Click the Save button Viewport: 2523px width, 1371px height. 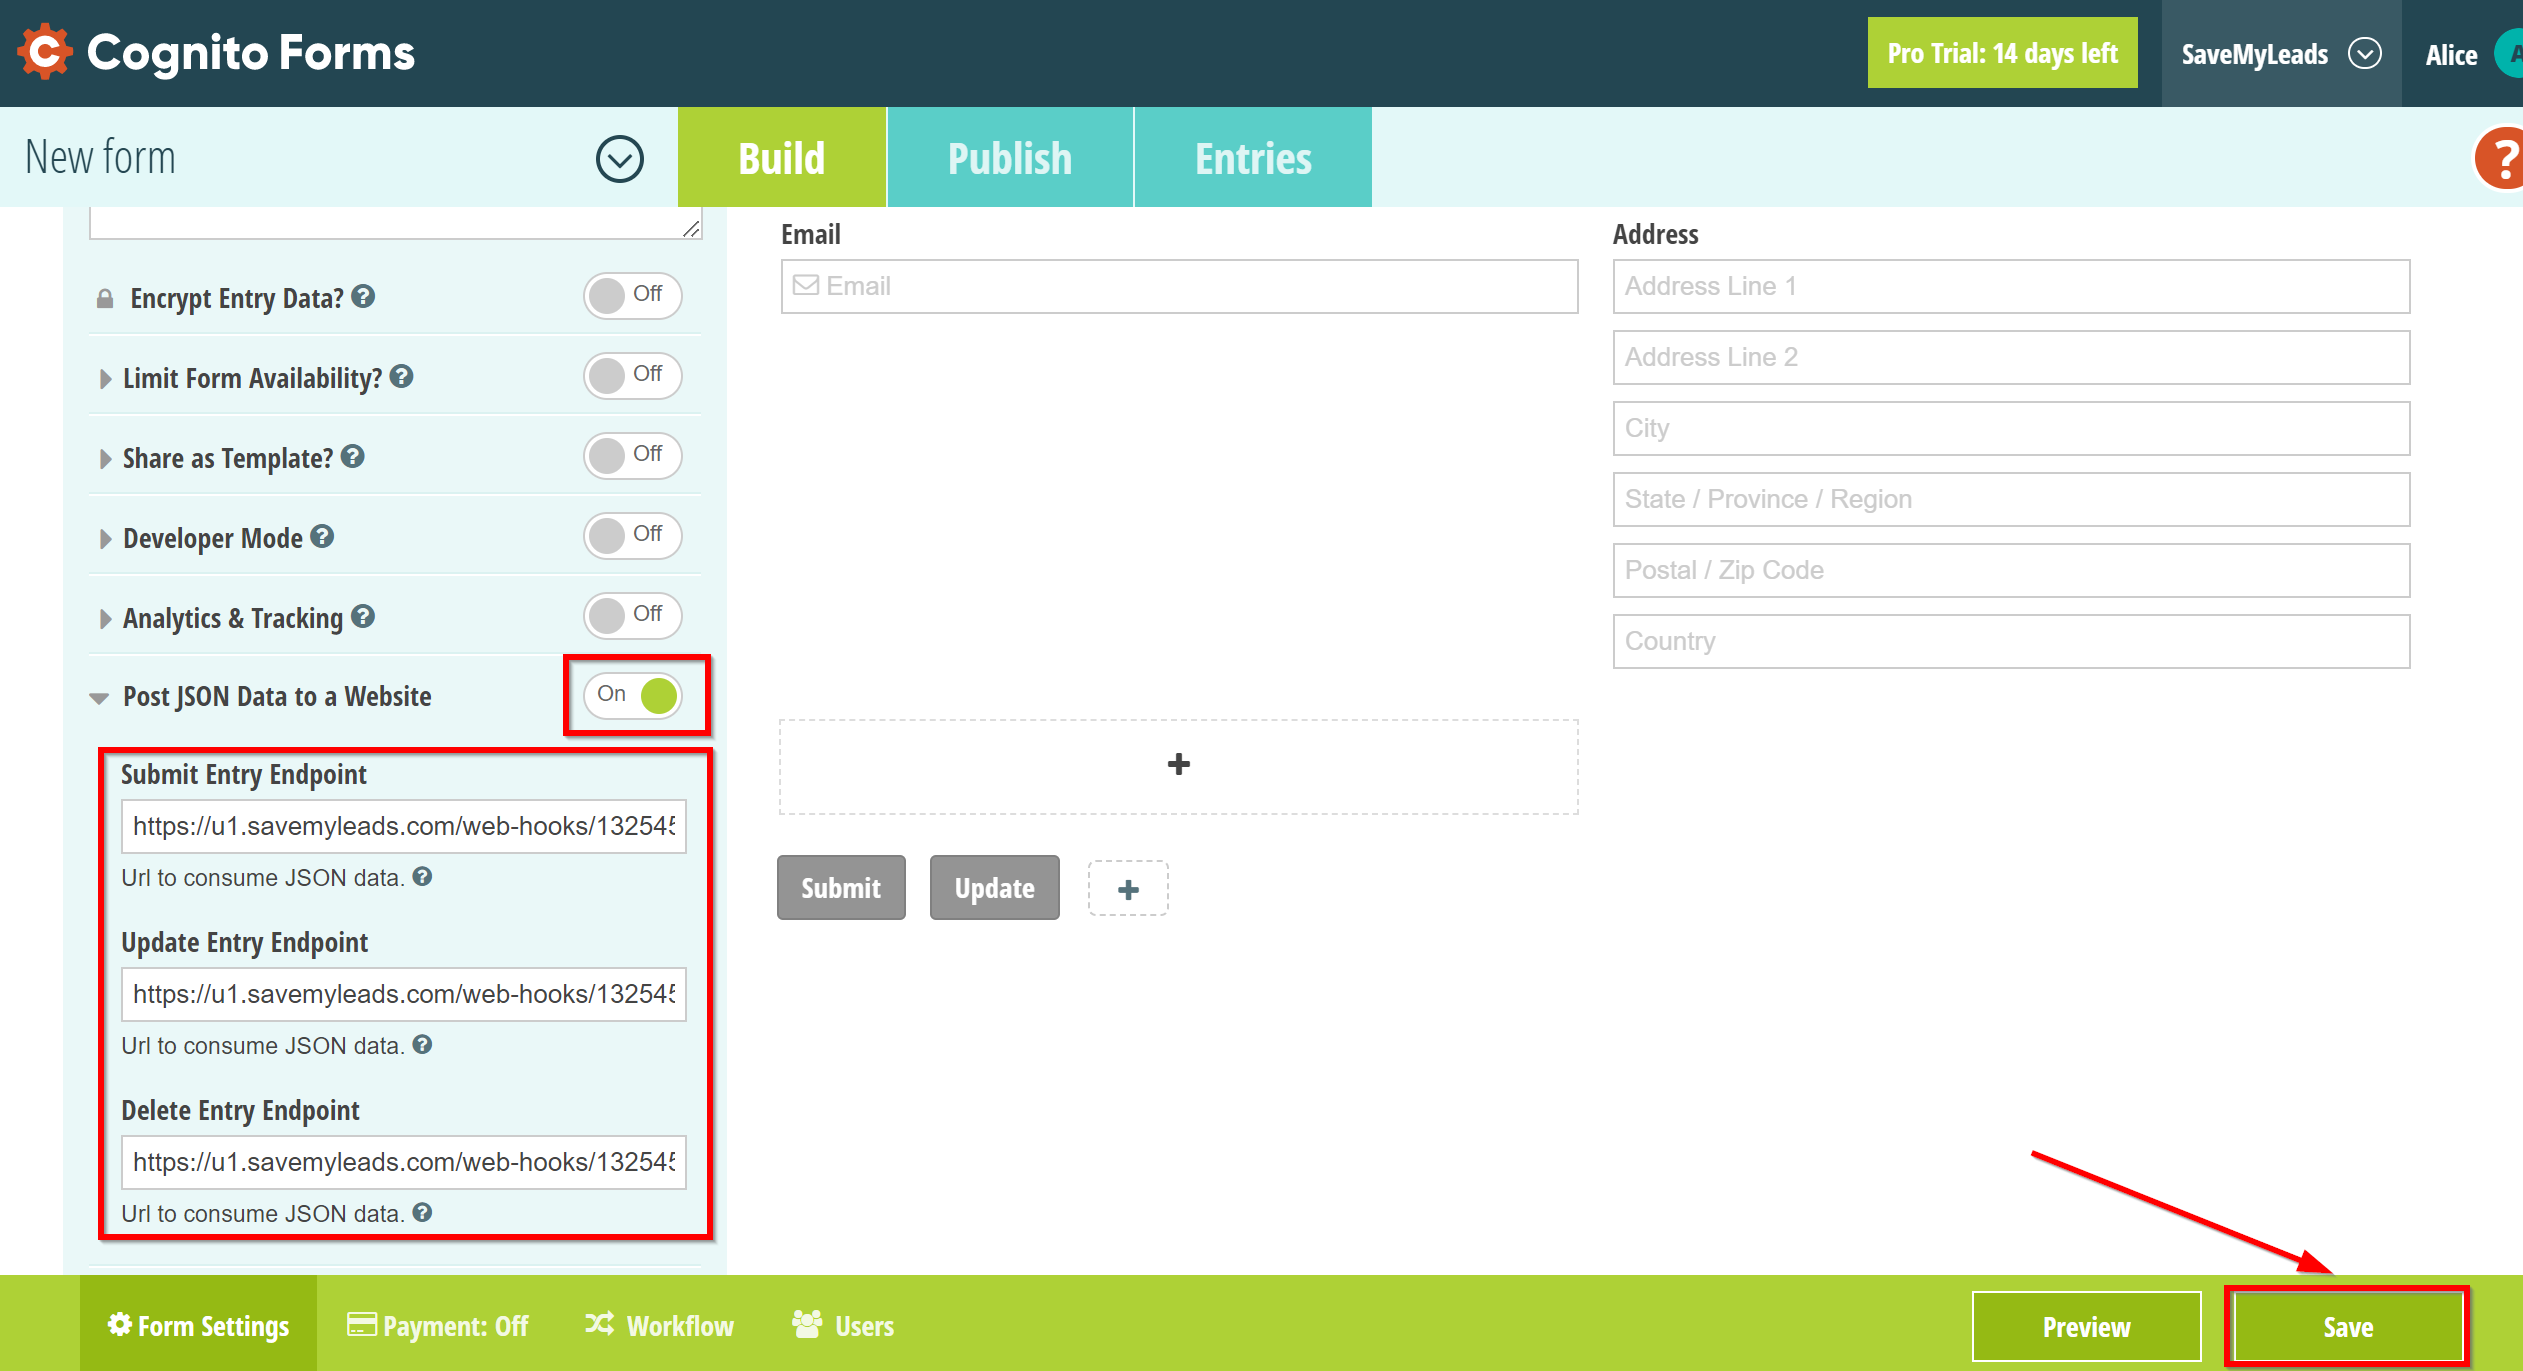2347,1326
